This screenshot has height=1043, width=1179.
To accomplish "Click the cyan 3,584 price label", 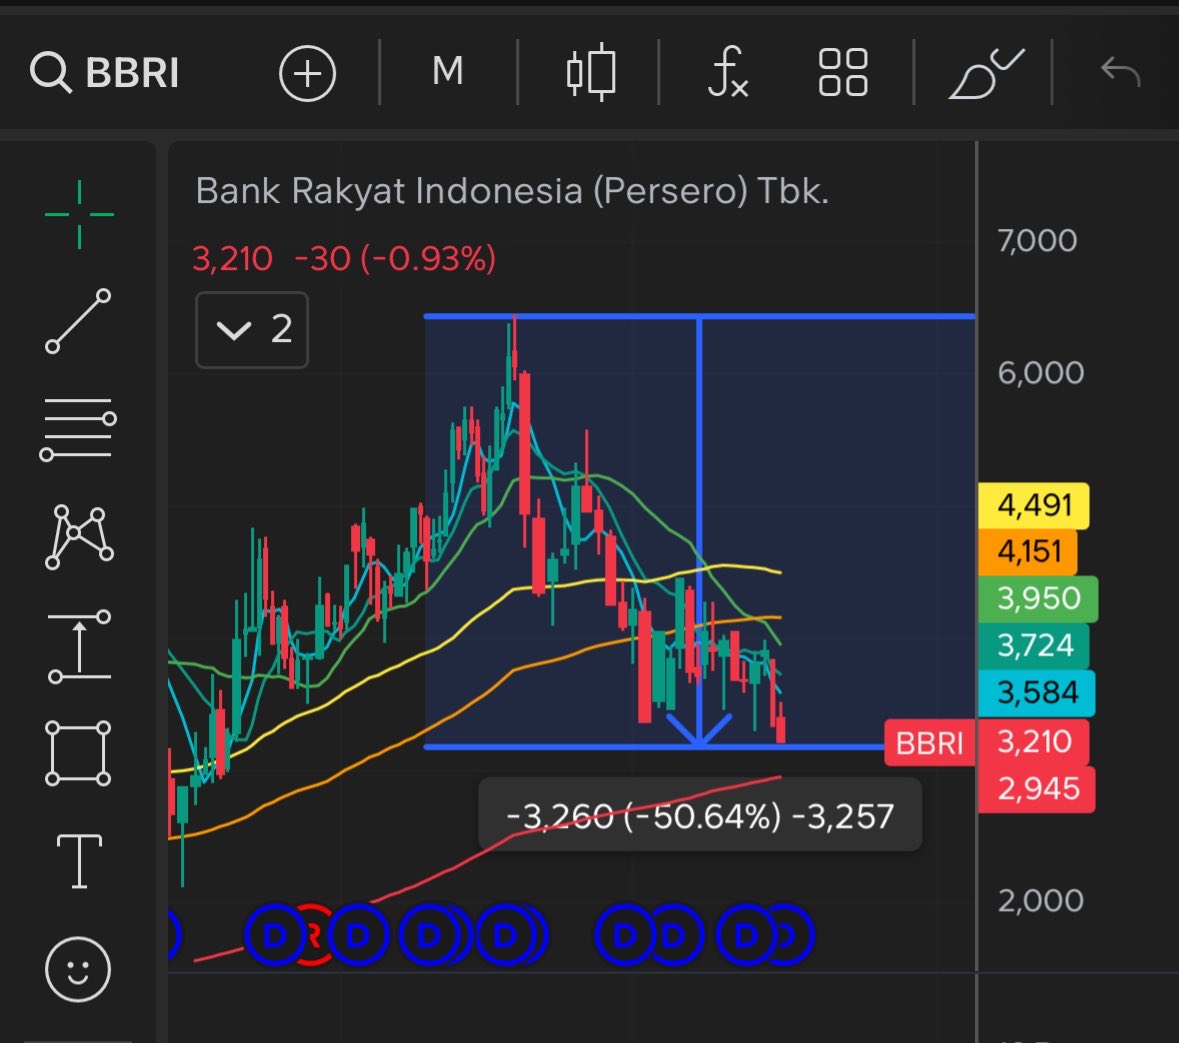I will click(1037, 693).
